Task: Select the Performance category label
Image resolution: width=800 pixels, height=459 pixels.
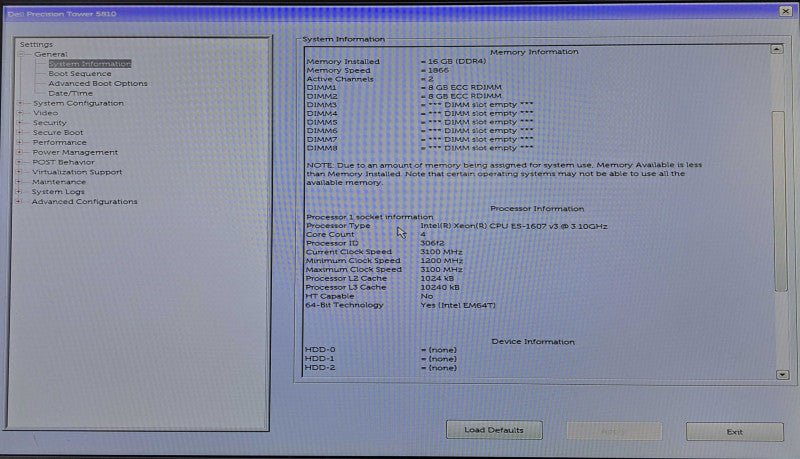Action: [59, 142]
